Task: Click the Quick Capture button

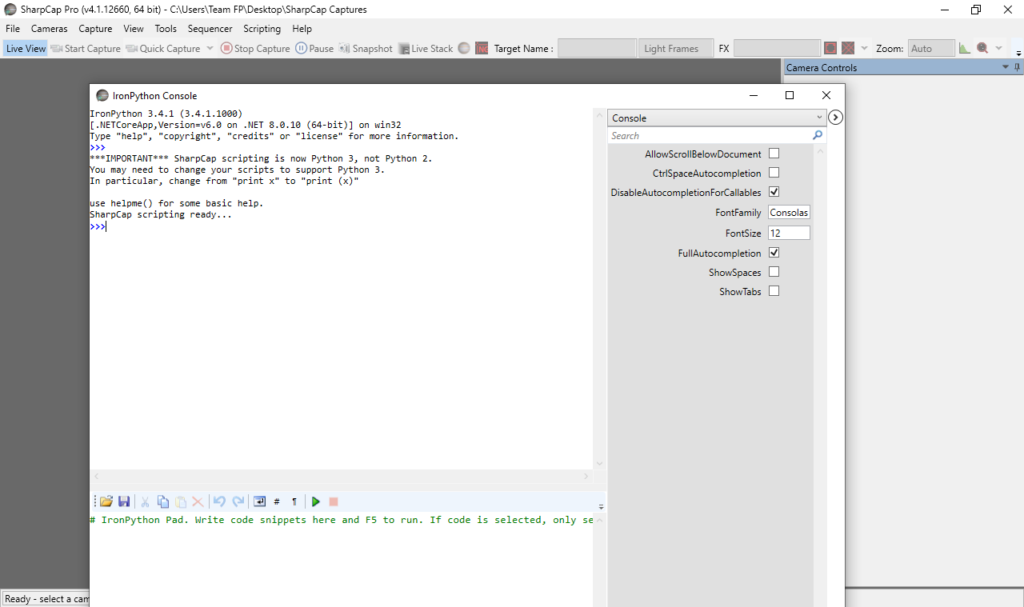Action: (163, 48)
